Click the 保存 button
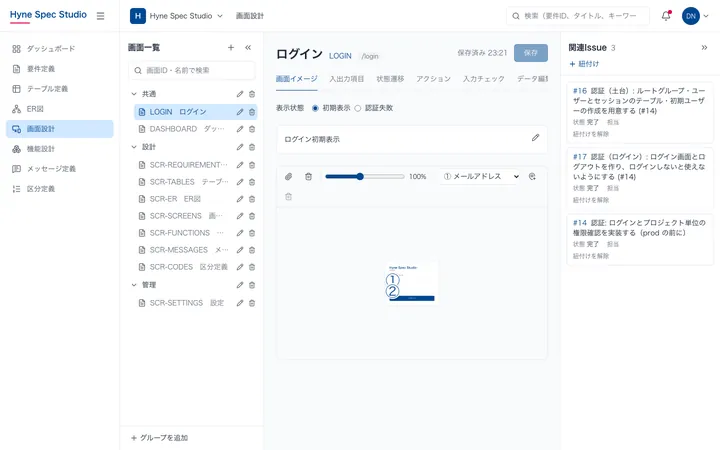This screenshot has height=450, width=720. 531,53
